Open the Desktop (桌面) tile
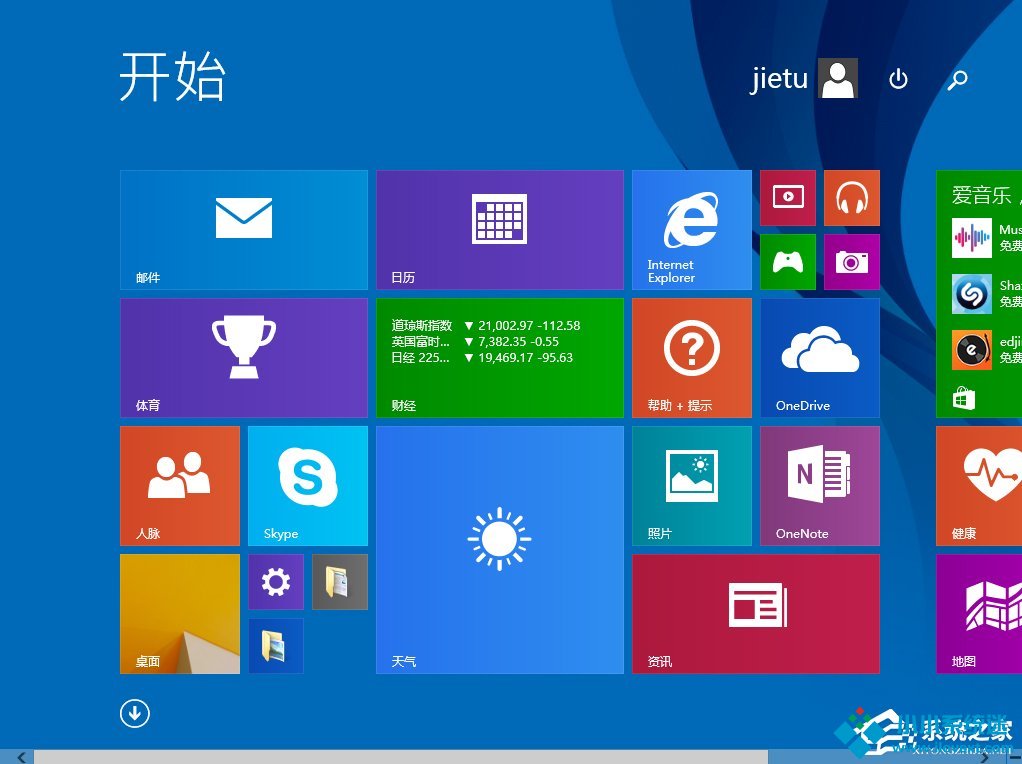Screen dimensions: 1022x764 (x=180, y=613)
